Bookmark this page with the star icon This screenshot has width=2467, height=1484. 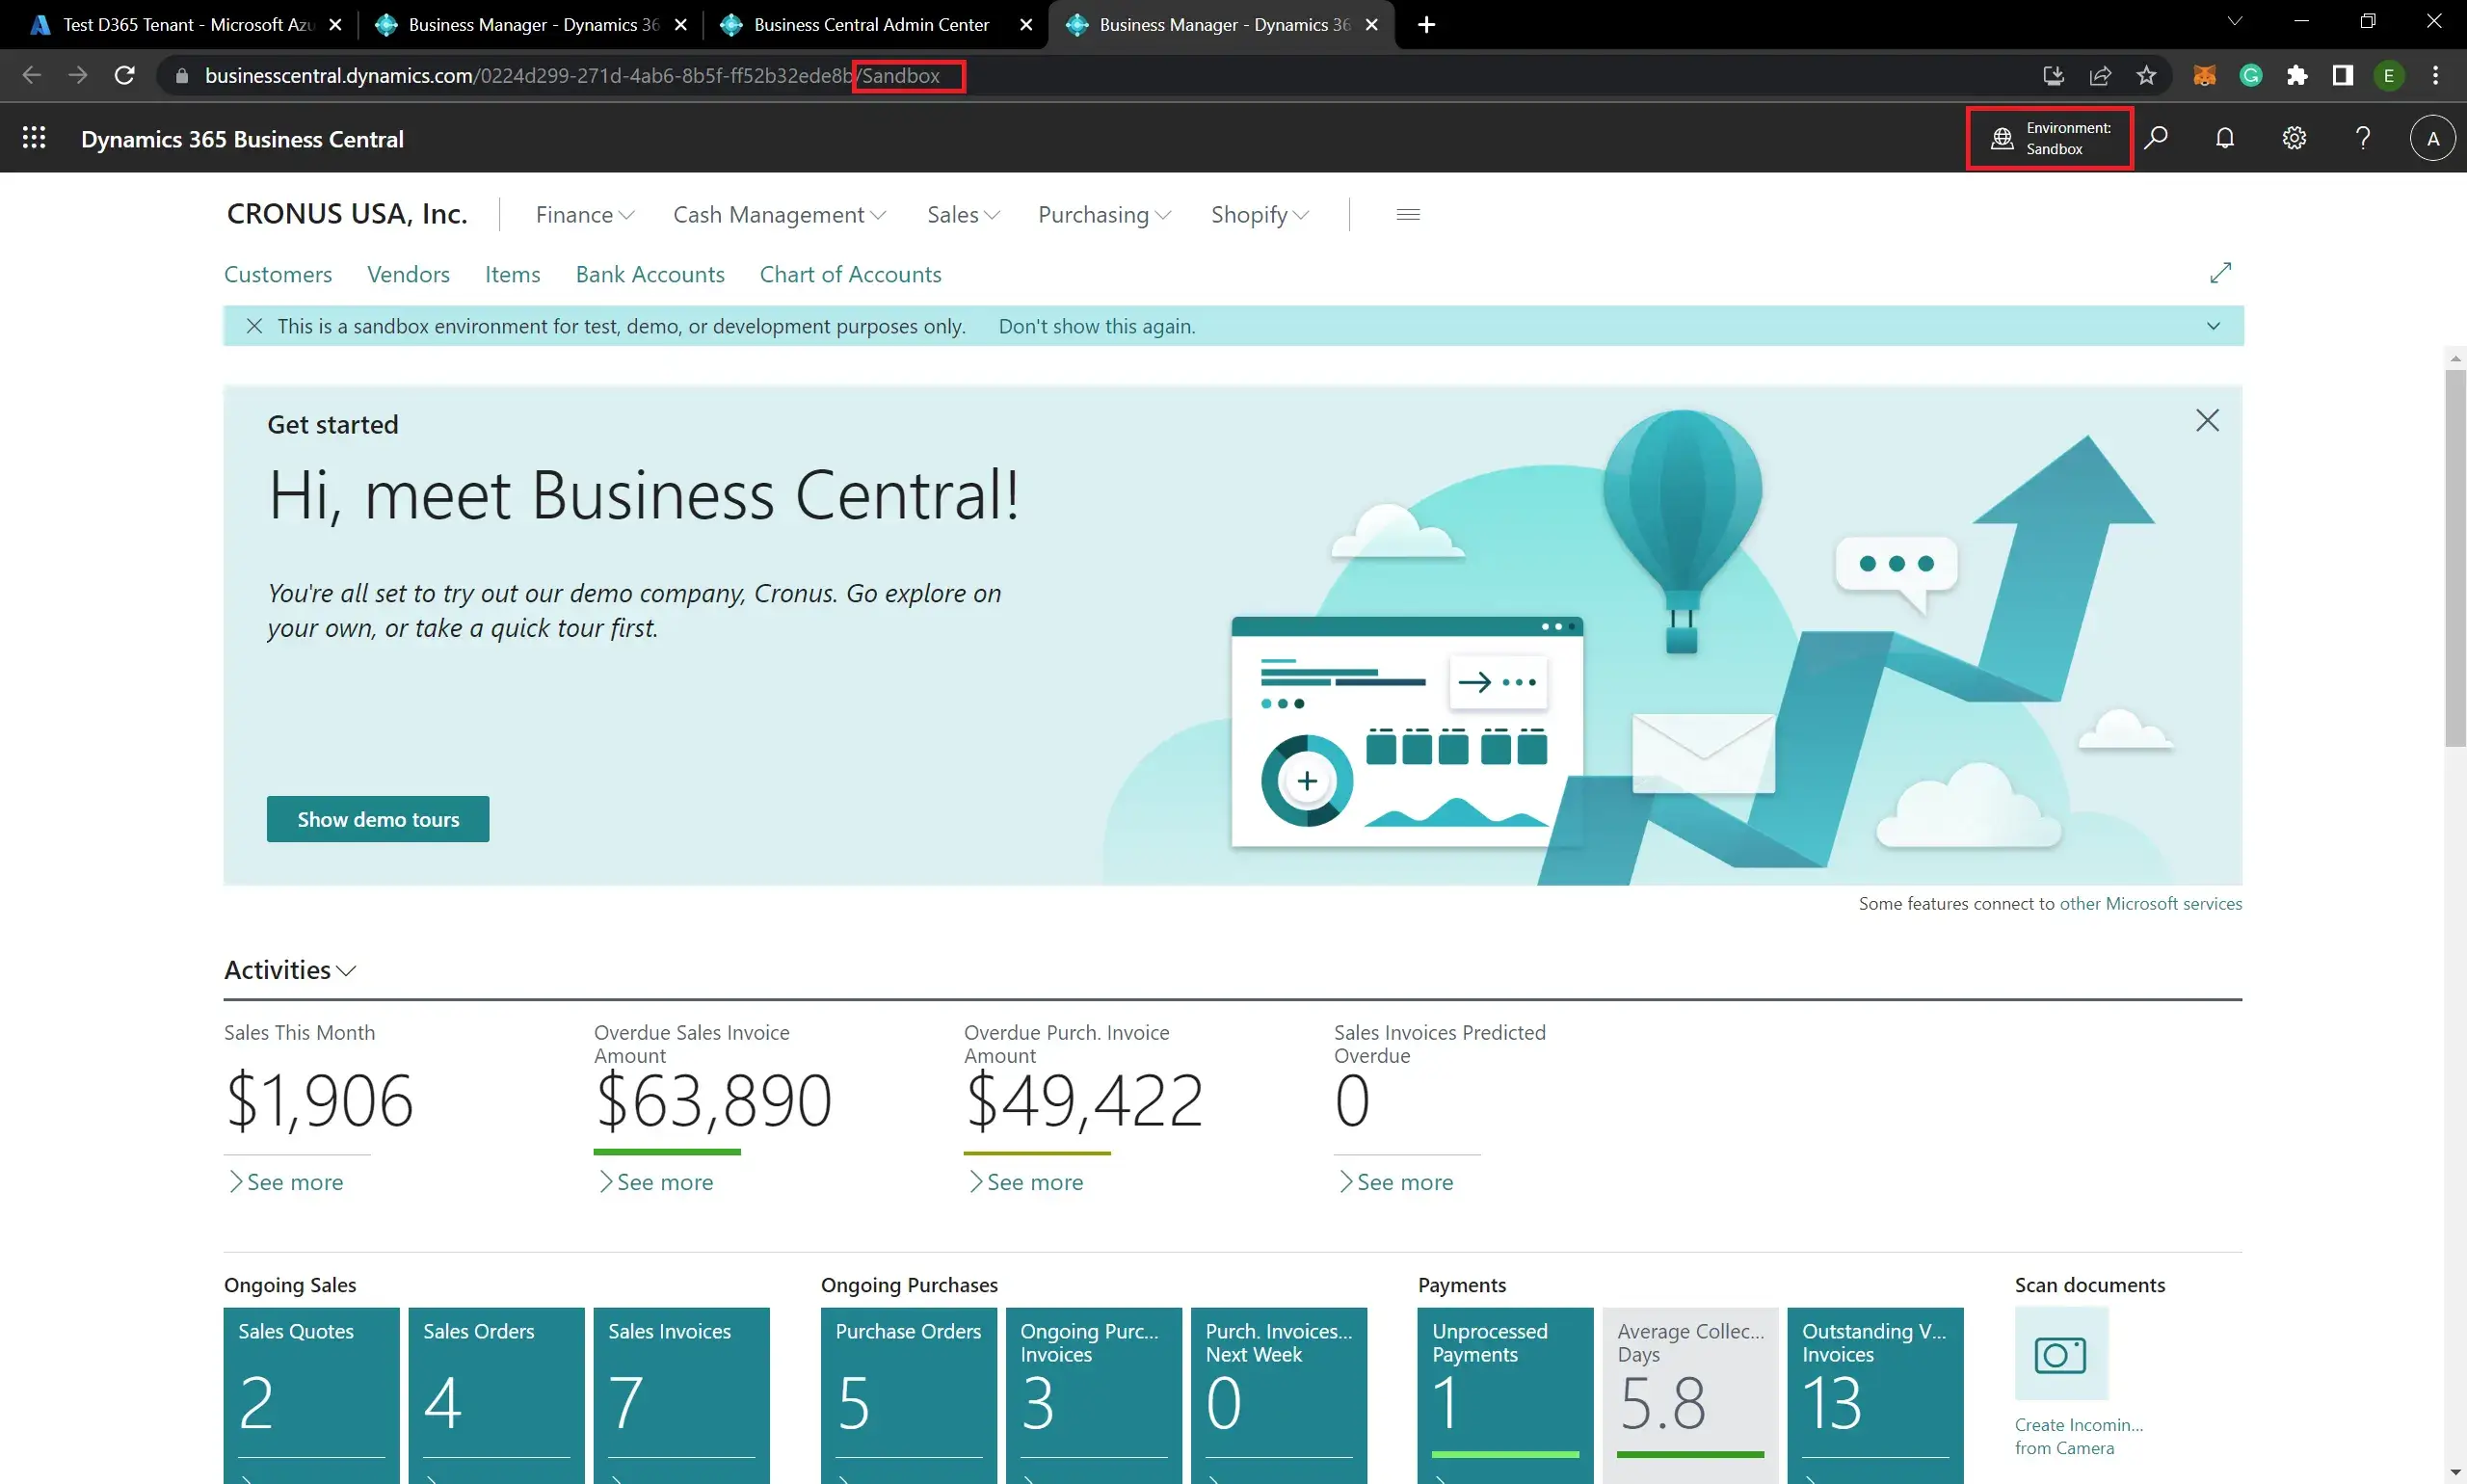click(2146, 75)
